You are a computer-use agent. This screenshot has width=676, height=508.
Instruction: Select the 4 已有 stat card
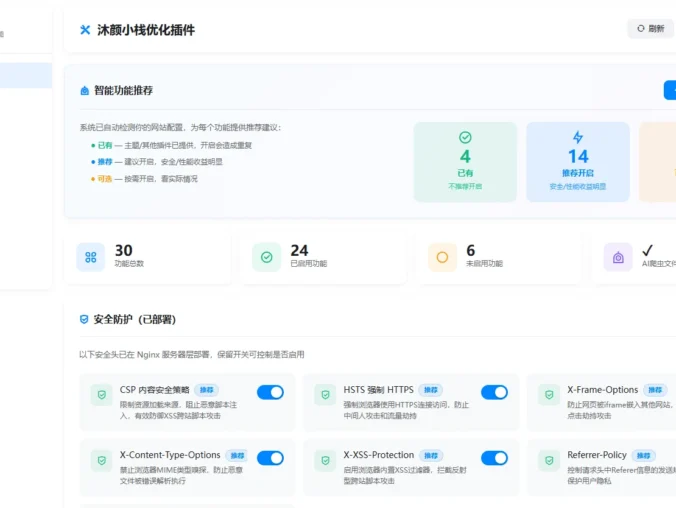click(465, 162)
